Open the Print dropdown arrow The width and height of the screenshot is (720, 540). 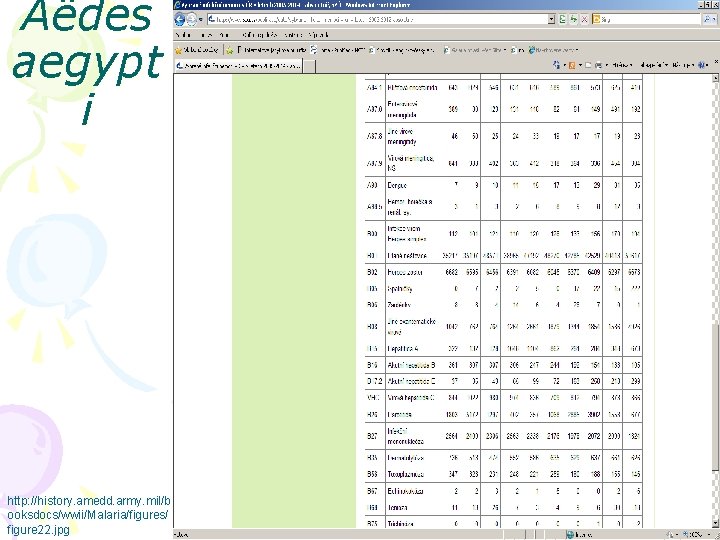[606, 66]
